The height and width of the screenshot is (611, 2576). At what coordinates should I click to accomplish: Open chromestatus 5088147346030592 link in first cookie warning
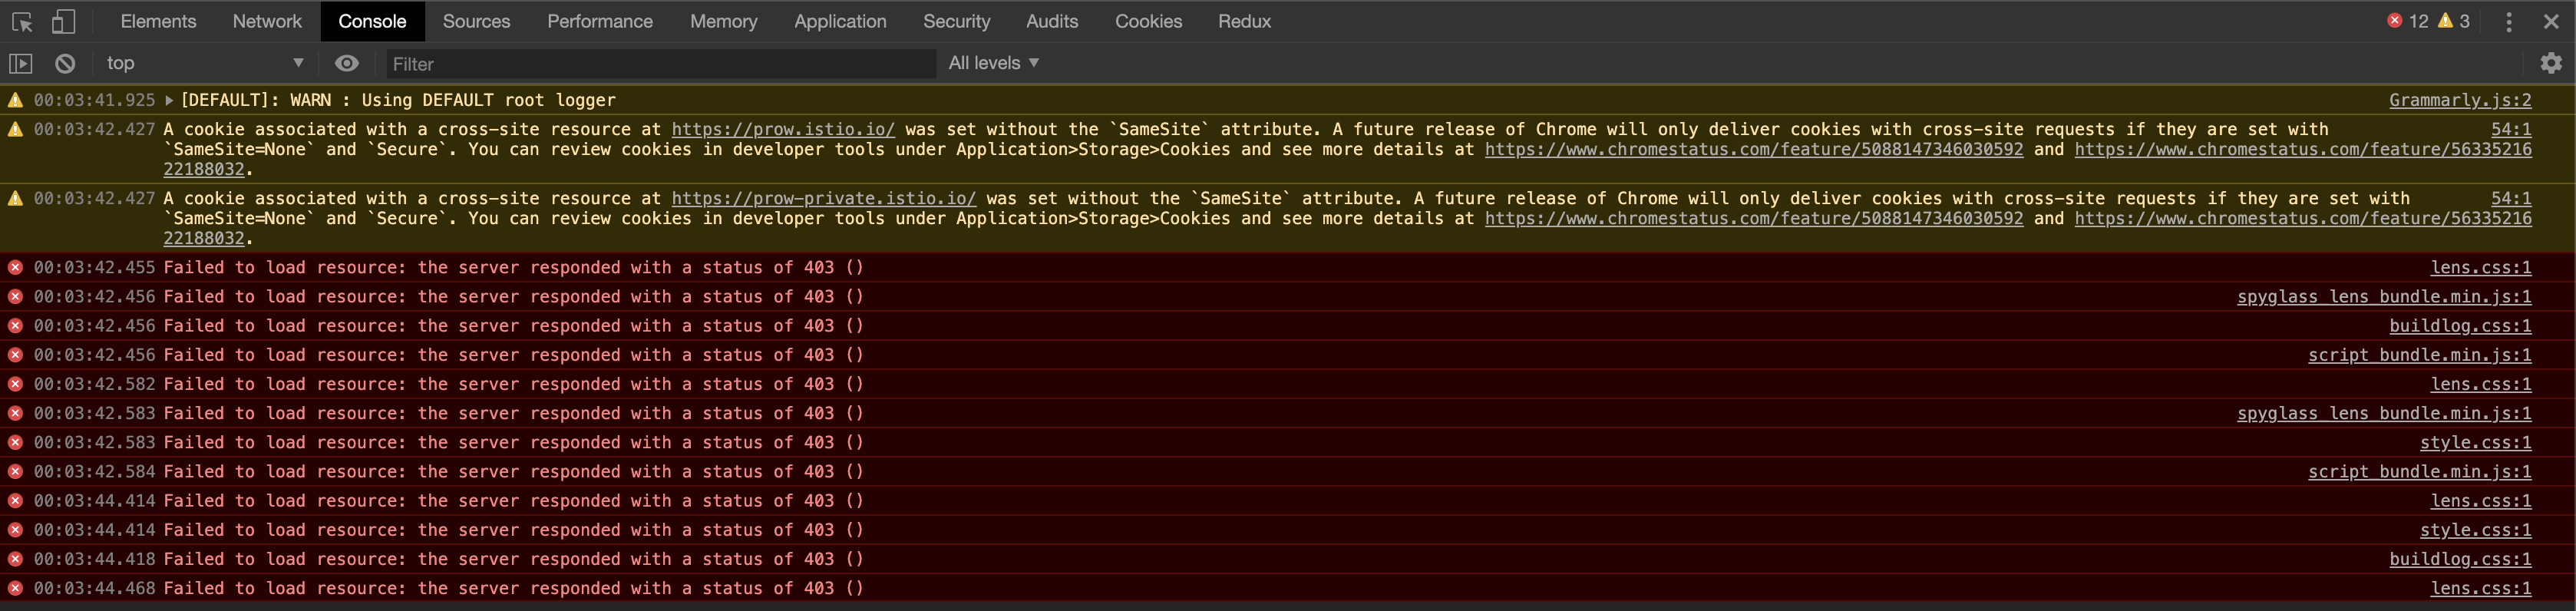pyautogui.click(x=1753, y=149)
